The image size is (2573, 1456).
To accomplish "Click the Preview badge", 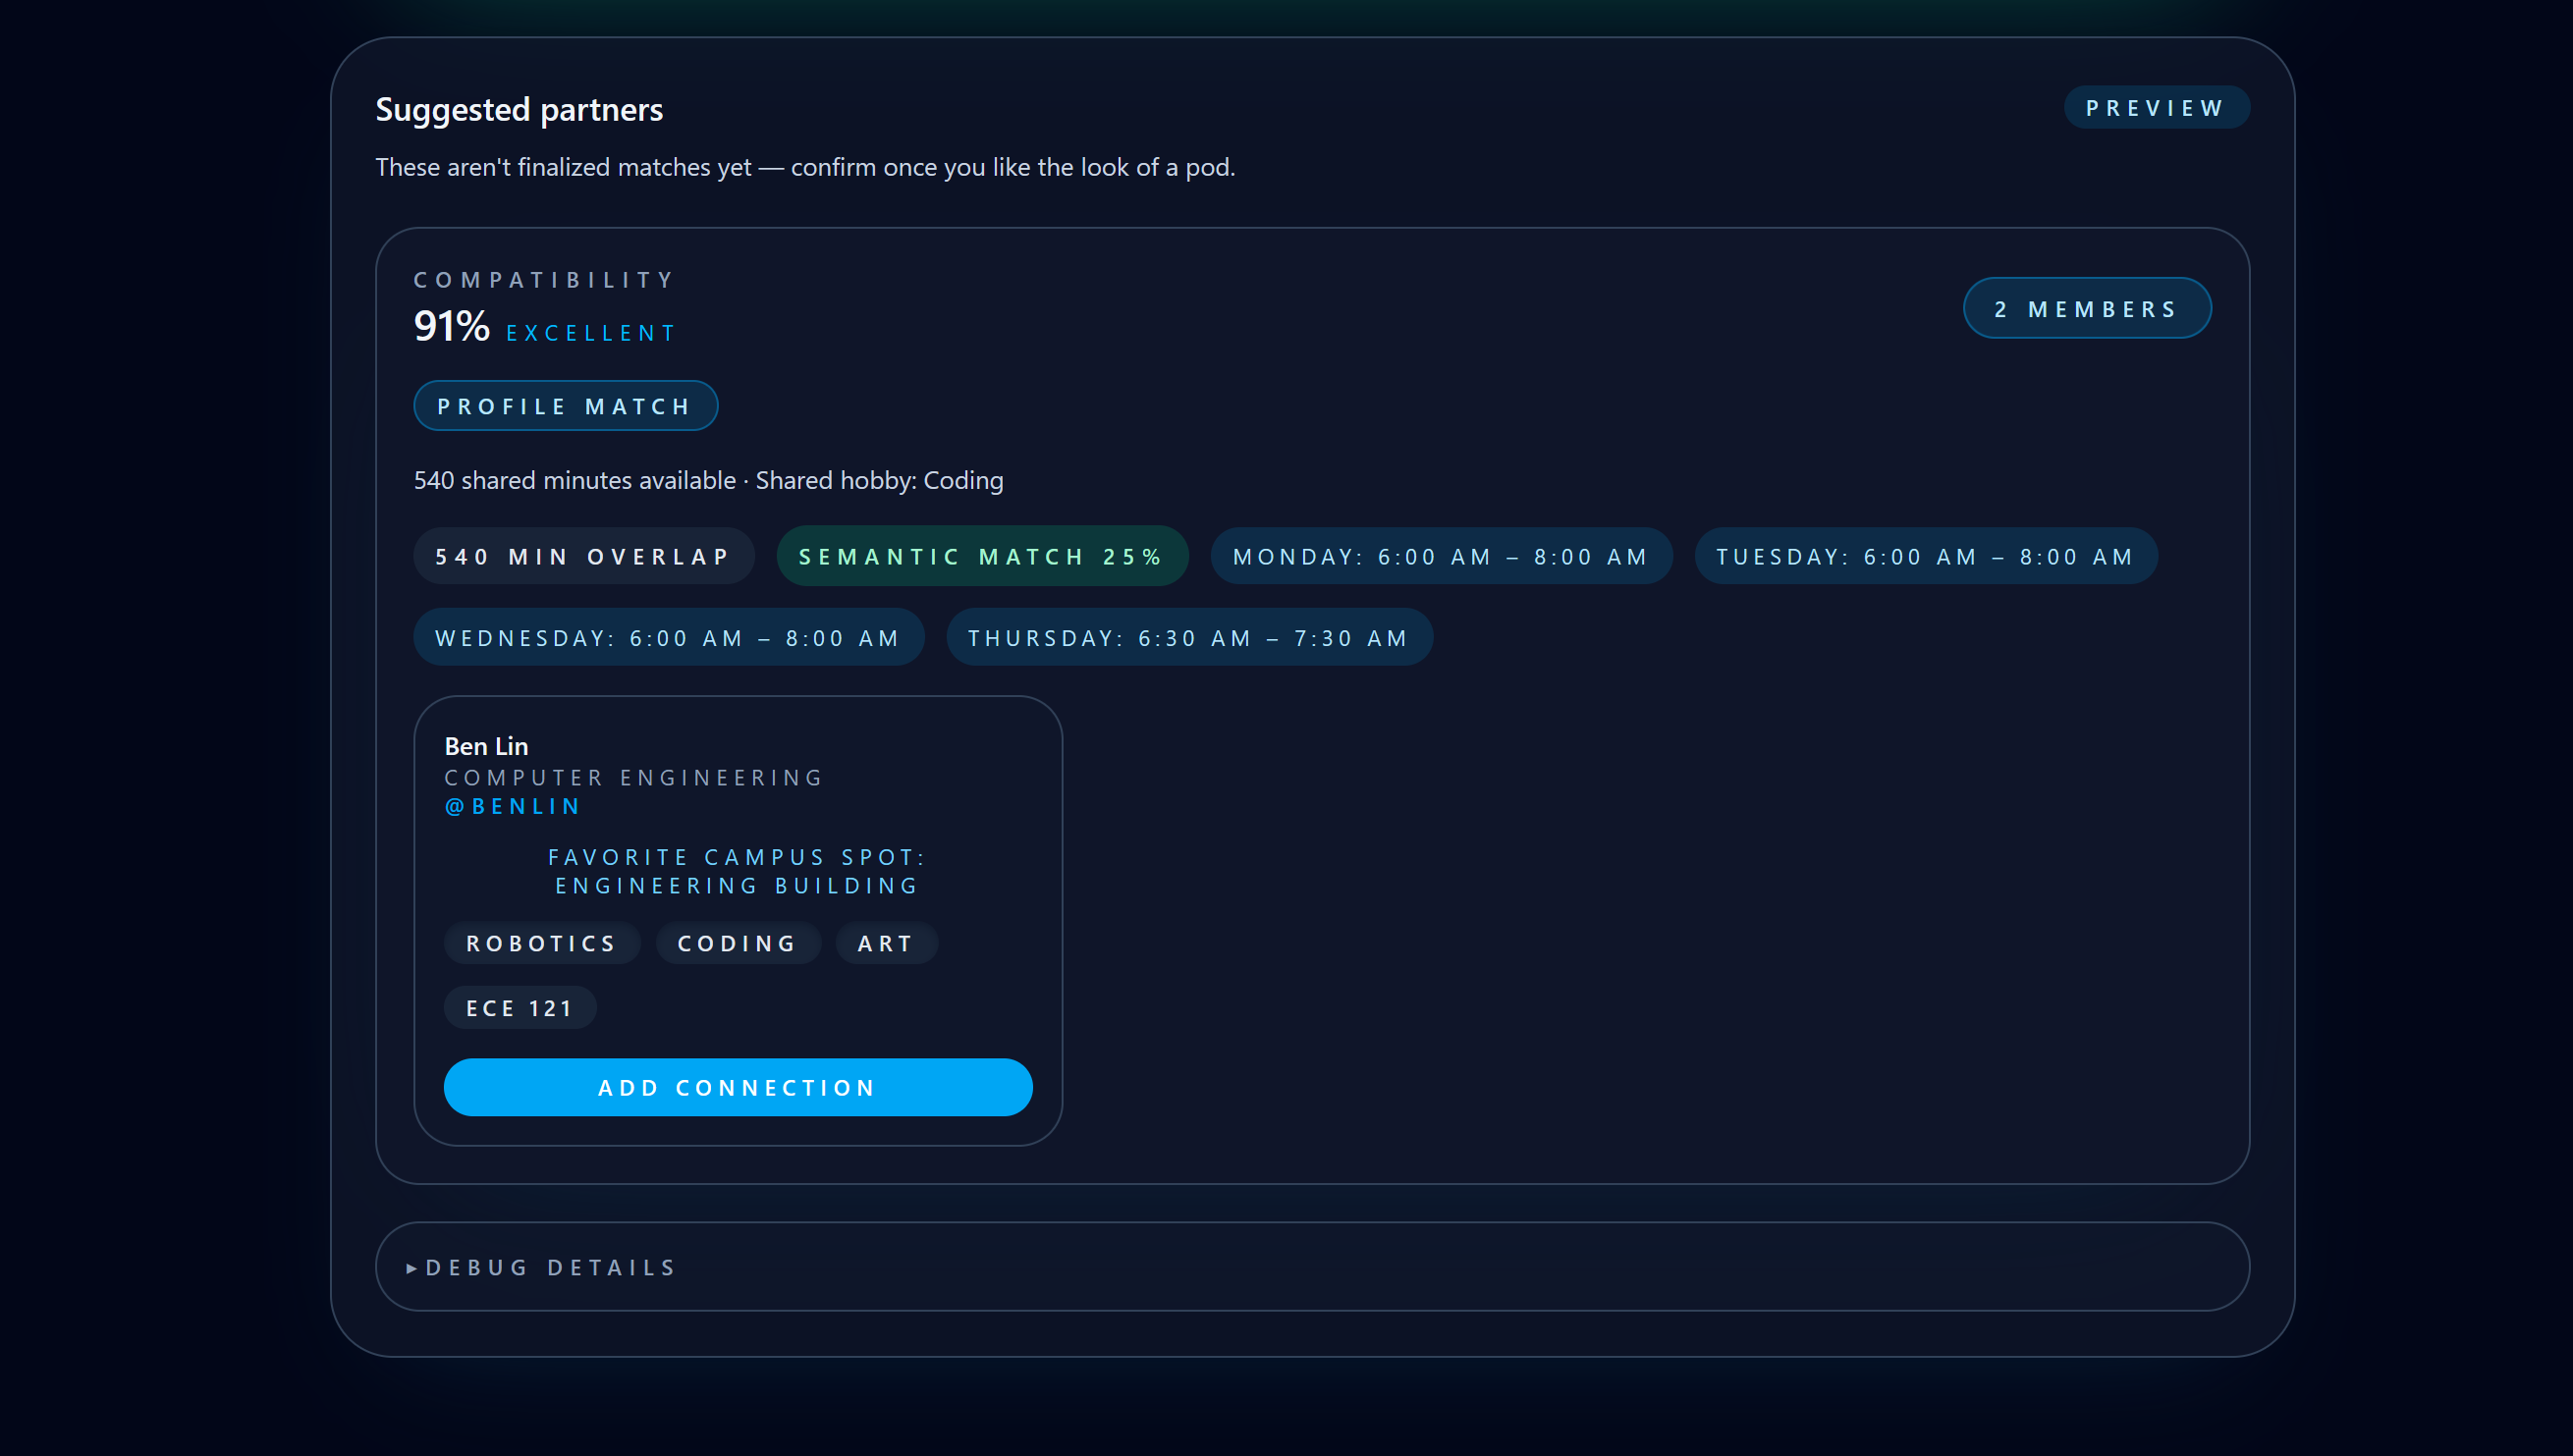I will coord(2155,108).
